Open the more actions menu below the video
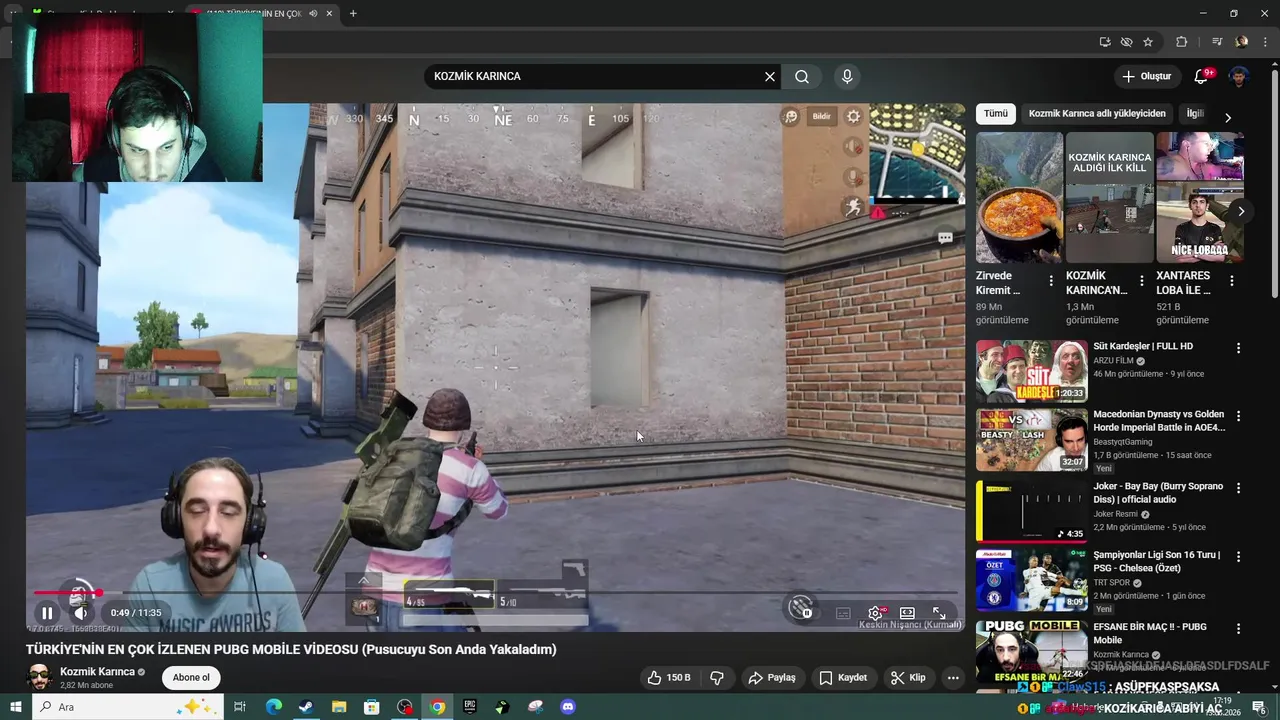Screen dimensions: 1280x720 tap(953, 677)
